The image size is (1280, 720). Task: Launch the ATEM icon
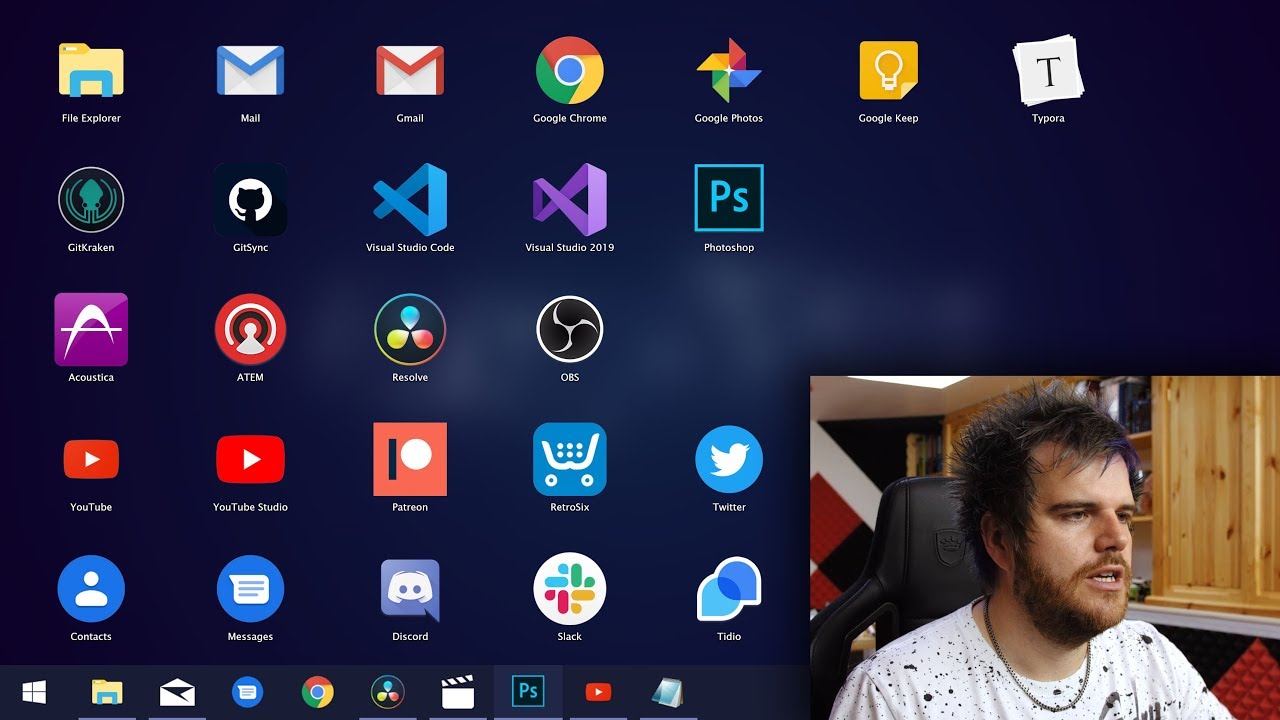[250, 329]
